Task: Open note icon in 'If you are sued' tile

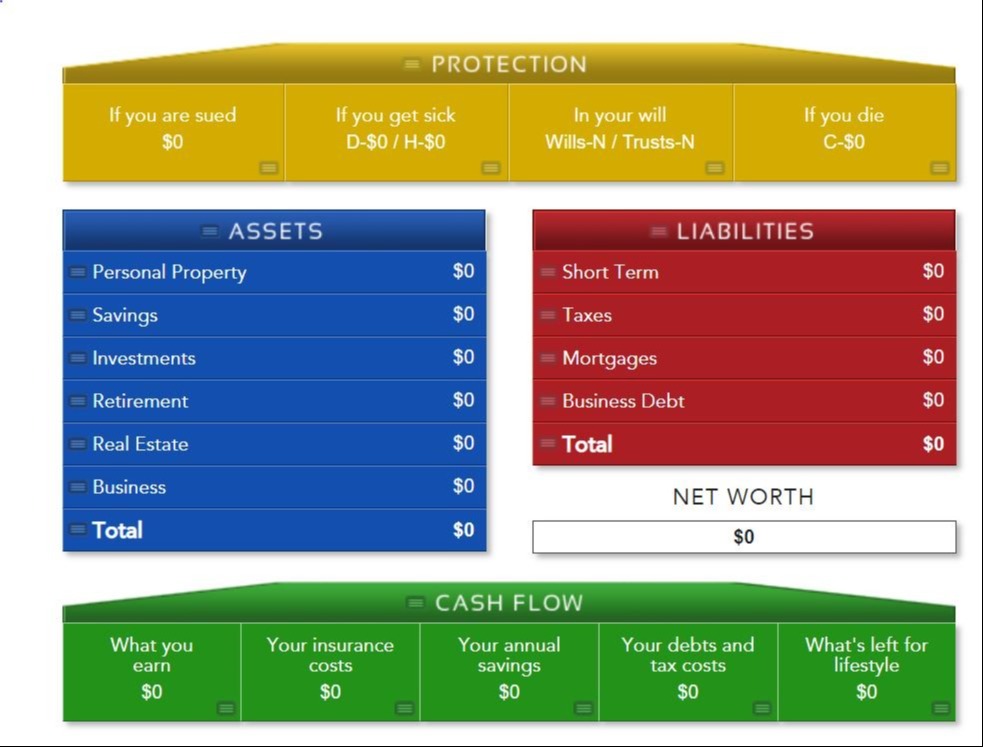Action: point(268,167)
